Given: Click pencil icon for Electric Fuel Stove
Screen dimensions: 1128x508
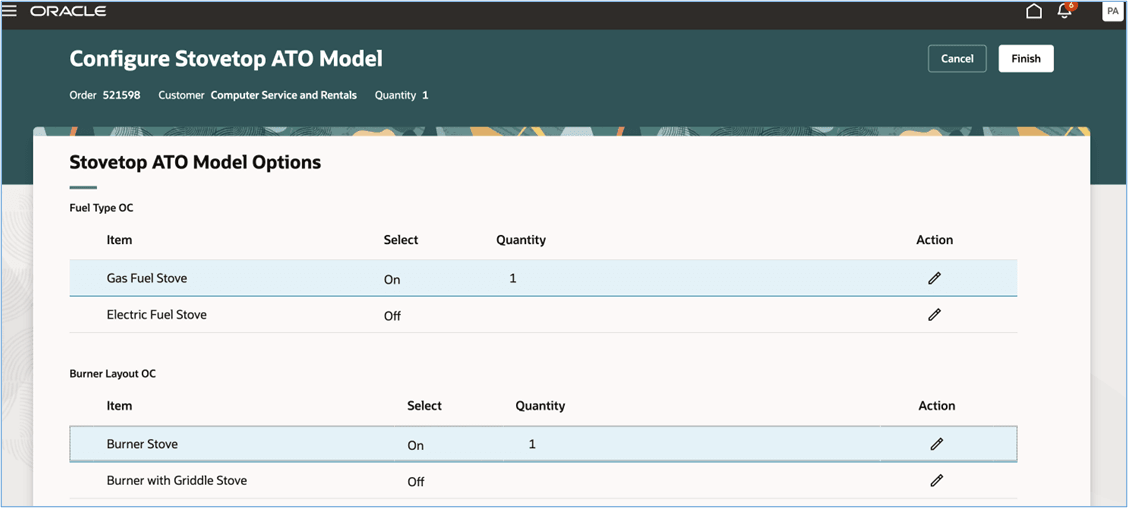Looking at the screenshot, I should coord(934,315).
